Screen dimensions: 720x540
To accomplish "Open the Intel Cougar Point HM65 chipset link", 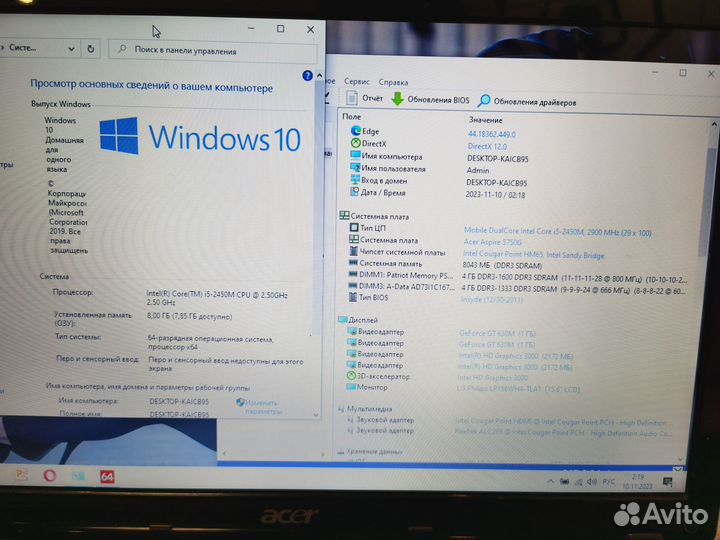I will point(533,254).
